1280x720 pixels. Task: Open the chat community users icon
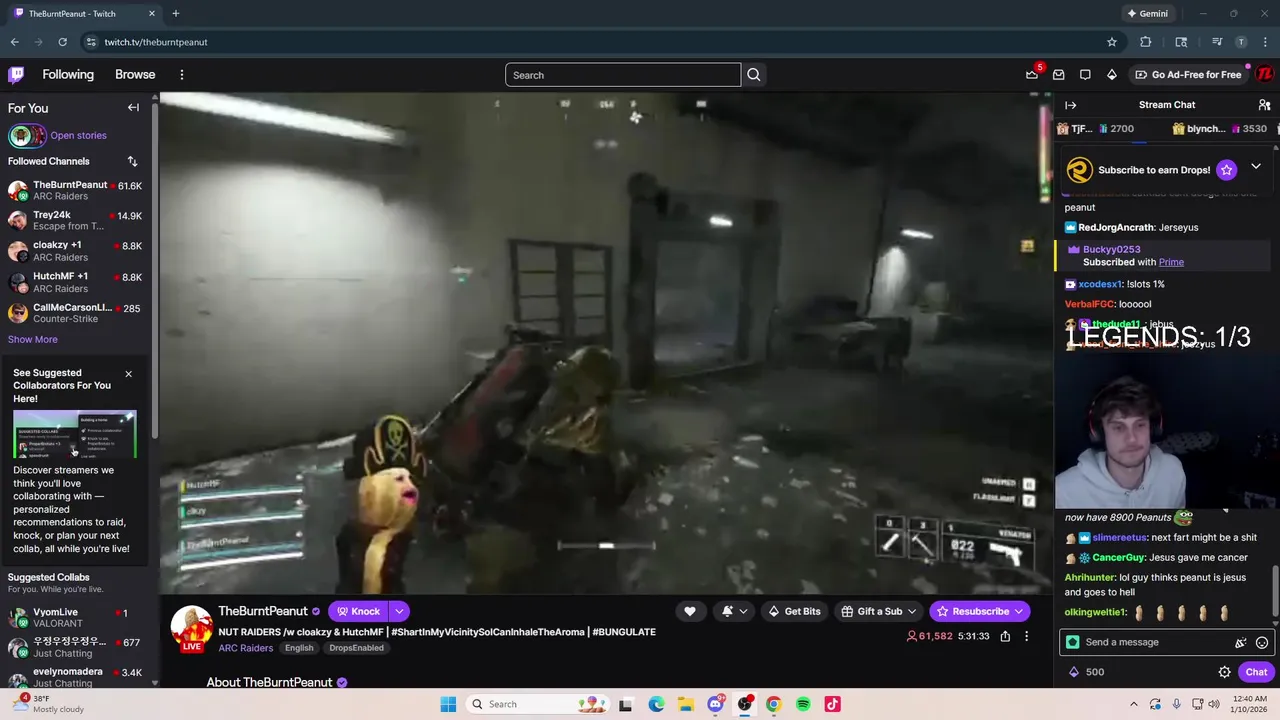[x=1264, y=105]
